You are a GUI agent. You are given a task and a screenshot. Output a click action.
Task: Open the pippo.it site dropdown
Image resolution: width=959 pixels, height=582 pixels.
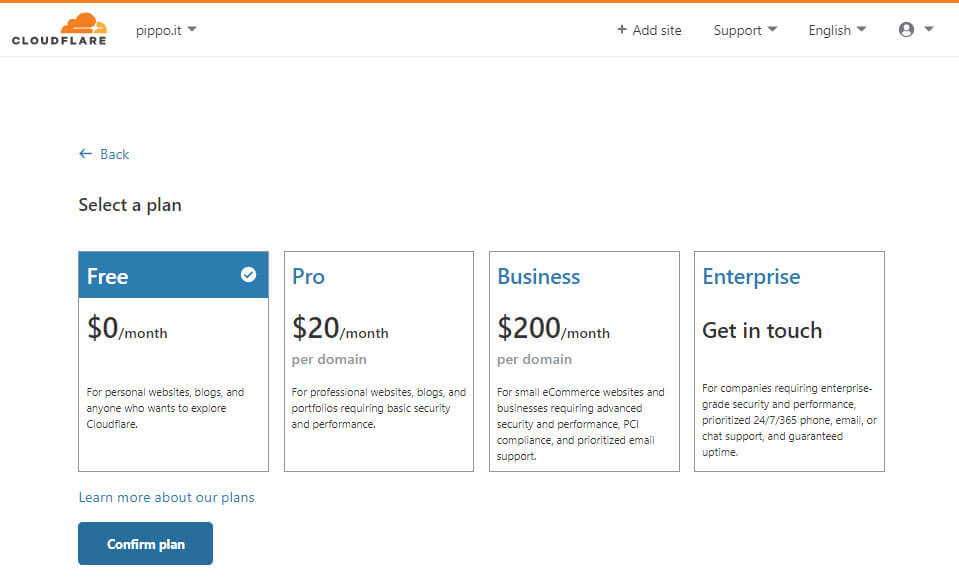click(166, 30)
